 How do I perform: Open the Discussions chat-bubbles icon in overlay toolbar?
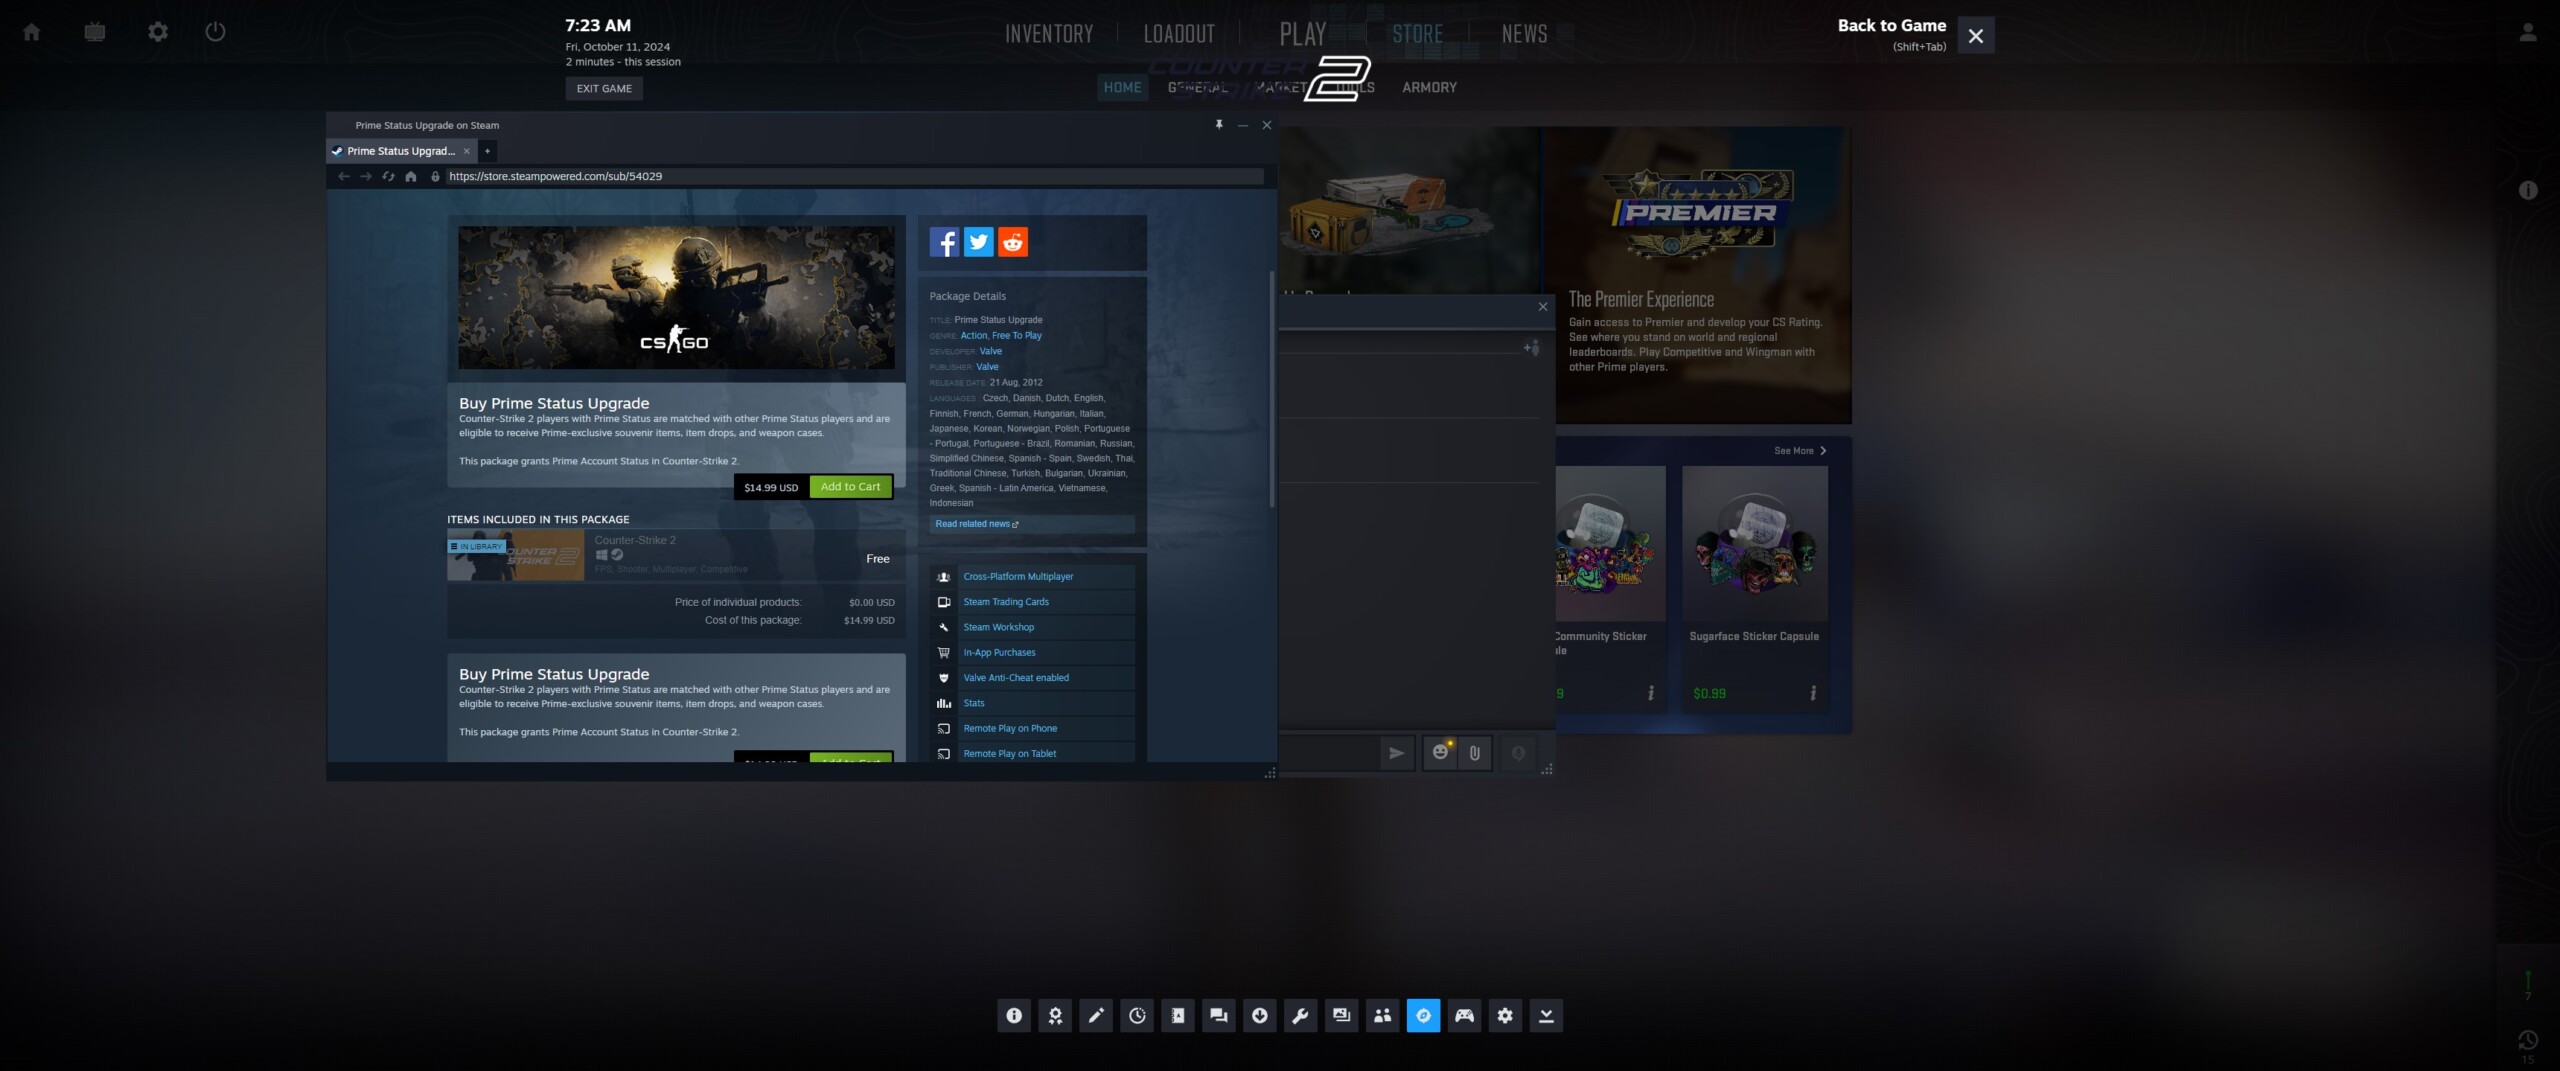pos(1219,1015)
